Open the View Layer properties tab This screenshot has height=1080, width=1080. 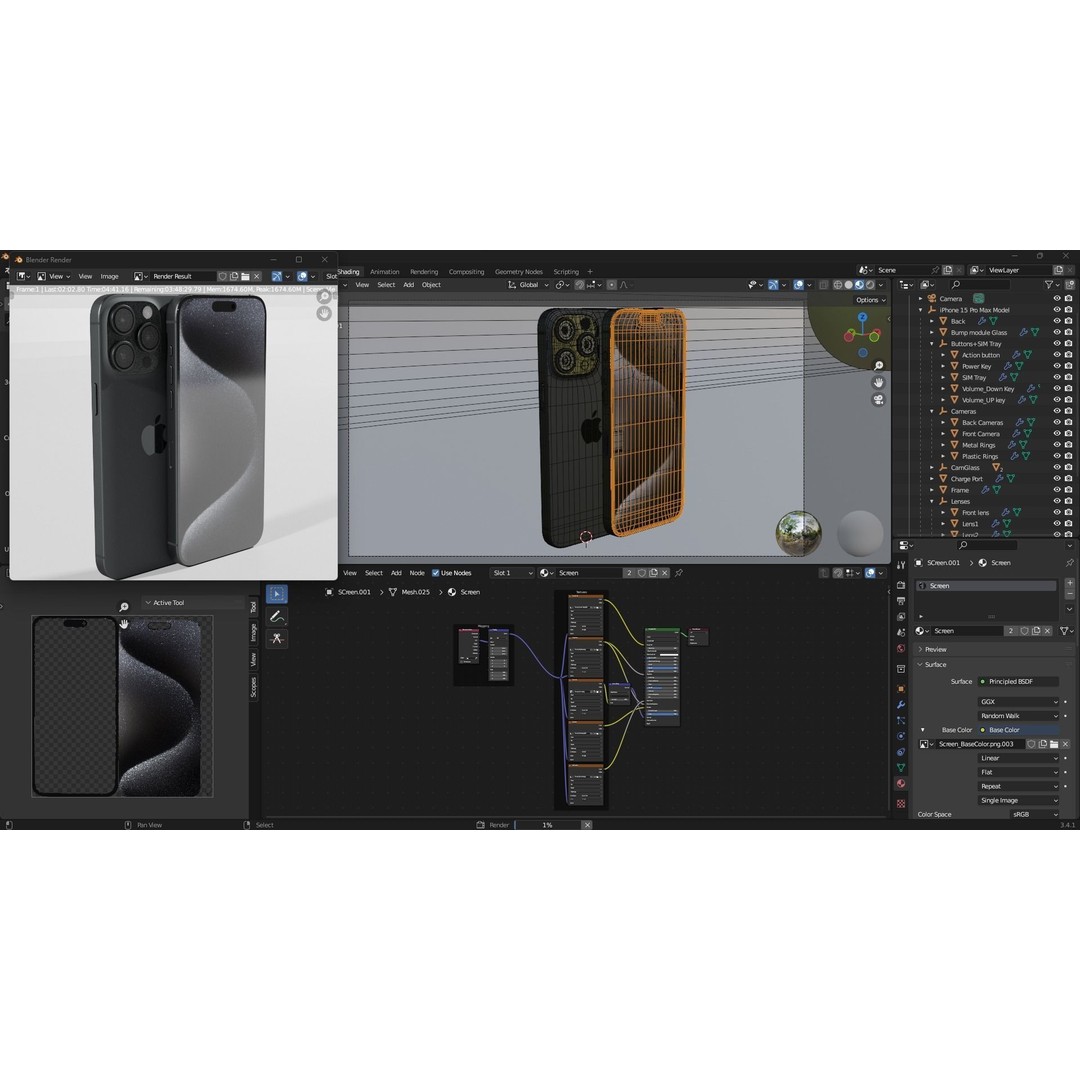(x=901, y=616)
